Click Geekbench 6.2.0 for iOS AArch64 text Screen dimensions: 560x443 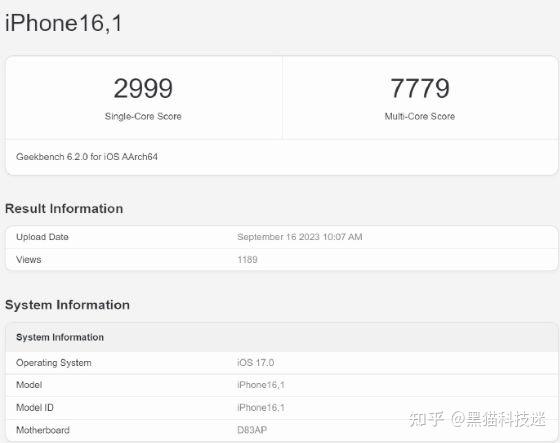(x=87, y=157)
